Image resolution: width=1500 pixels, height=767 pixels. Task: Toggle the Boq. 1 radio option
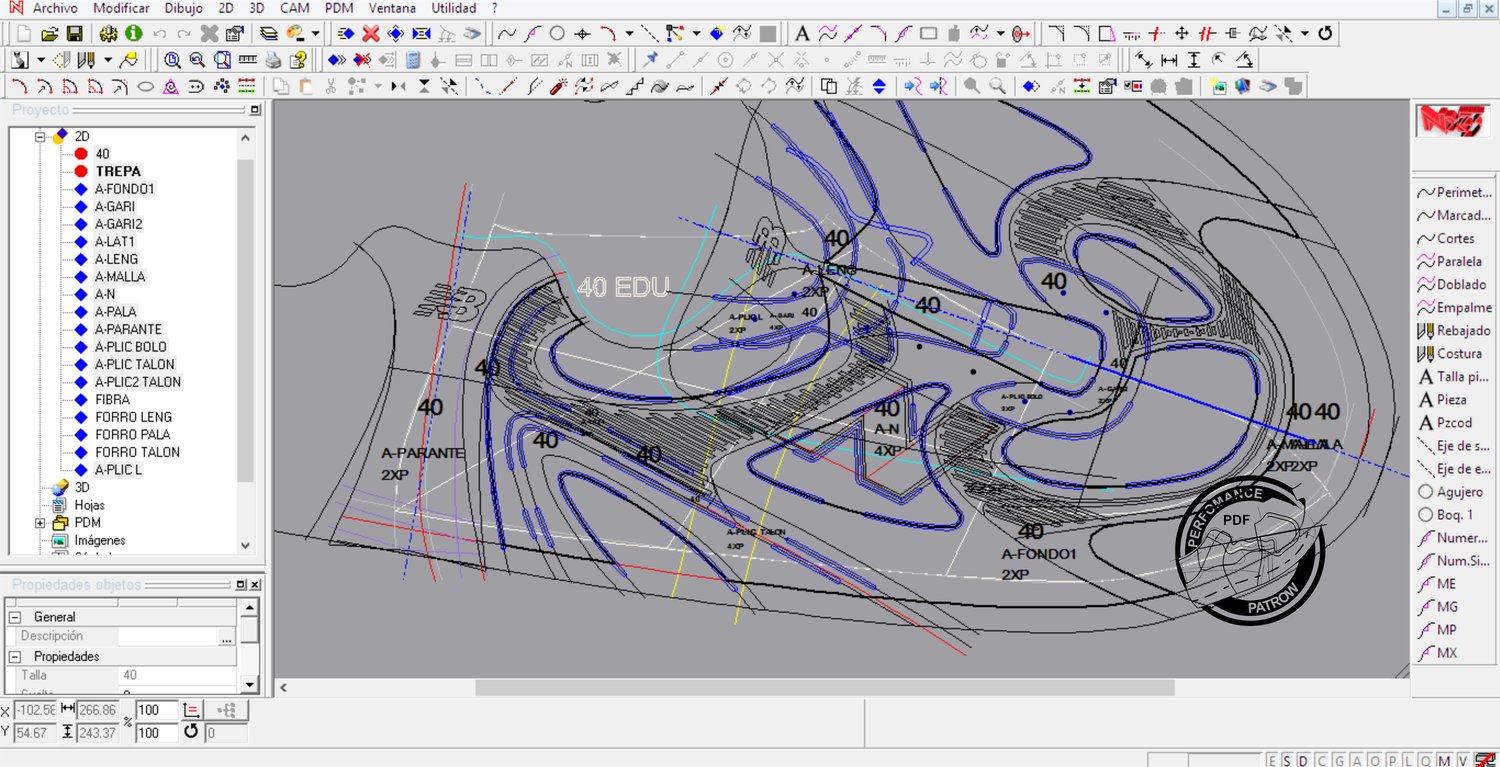1426,515
